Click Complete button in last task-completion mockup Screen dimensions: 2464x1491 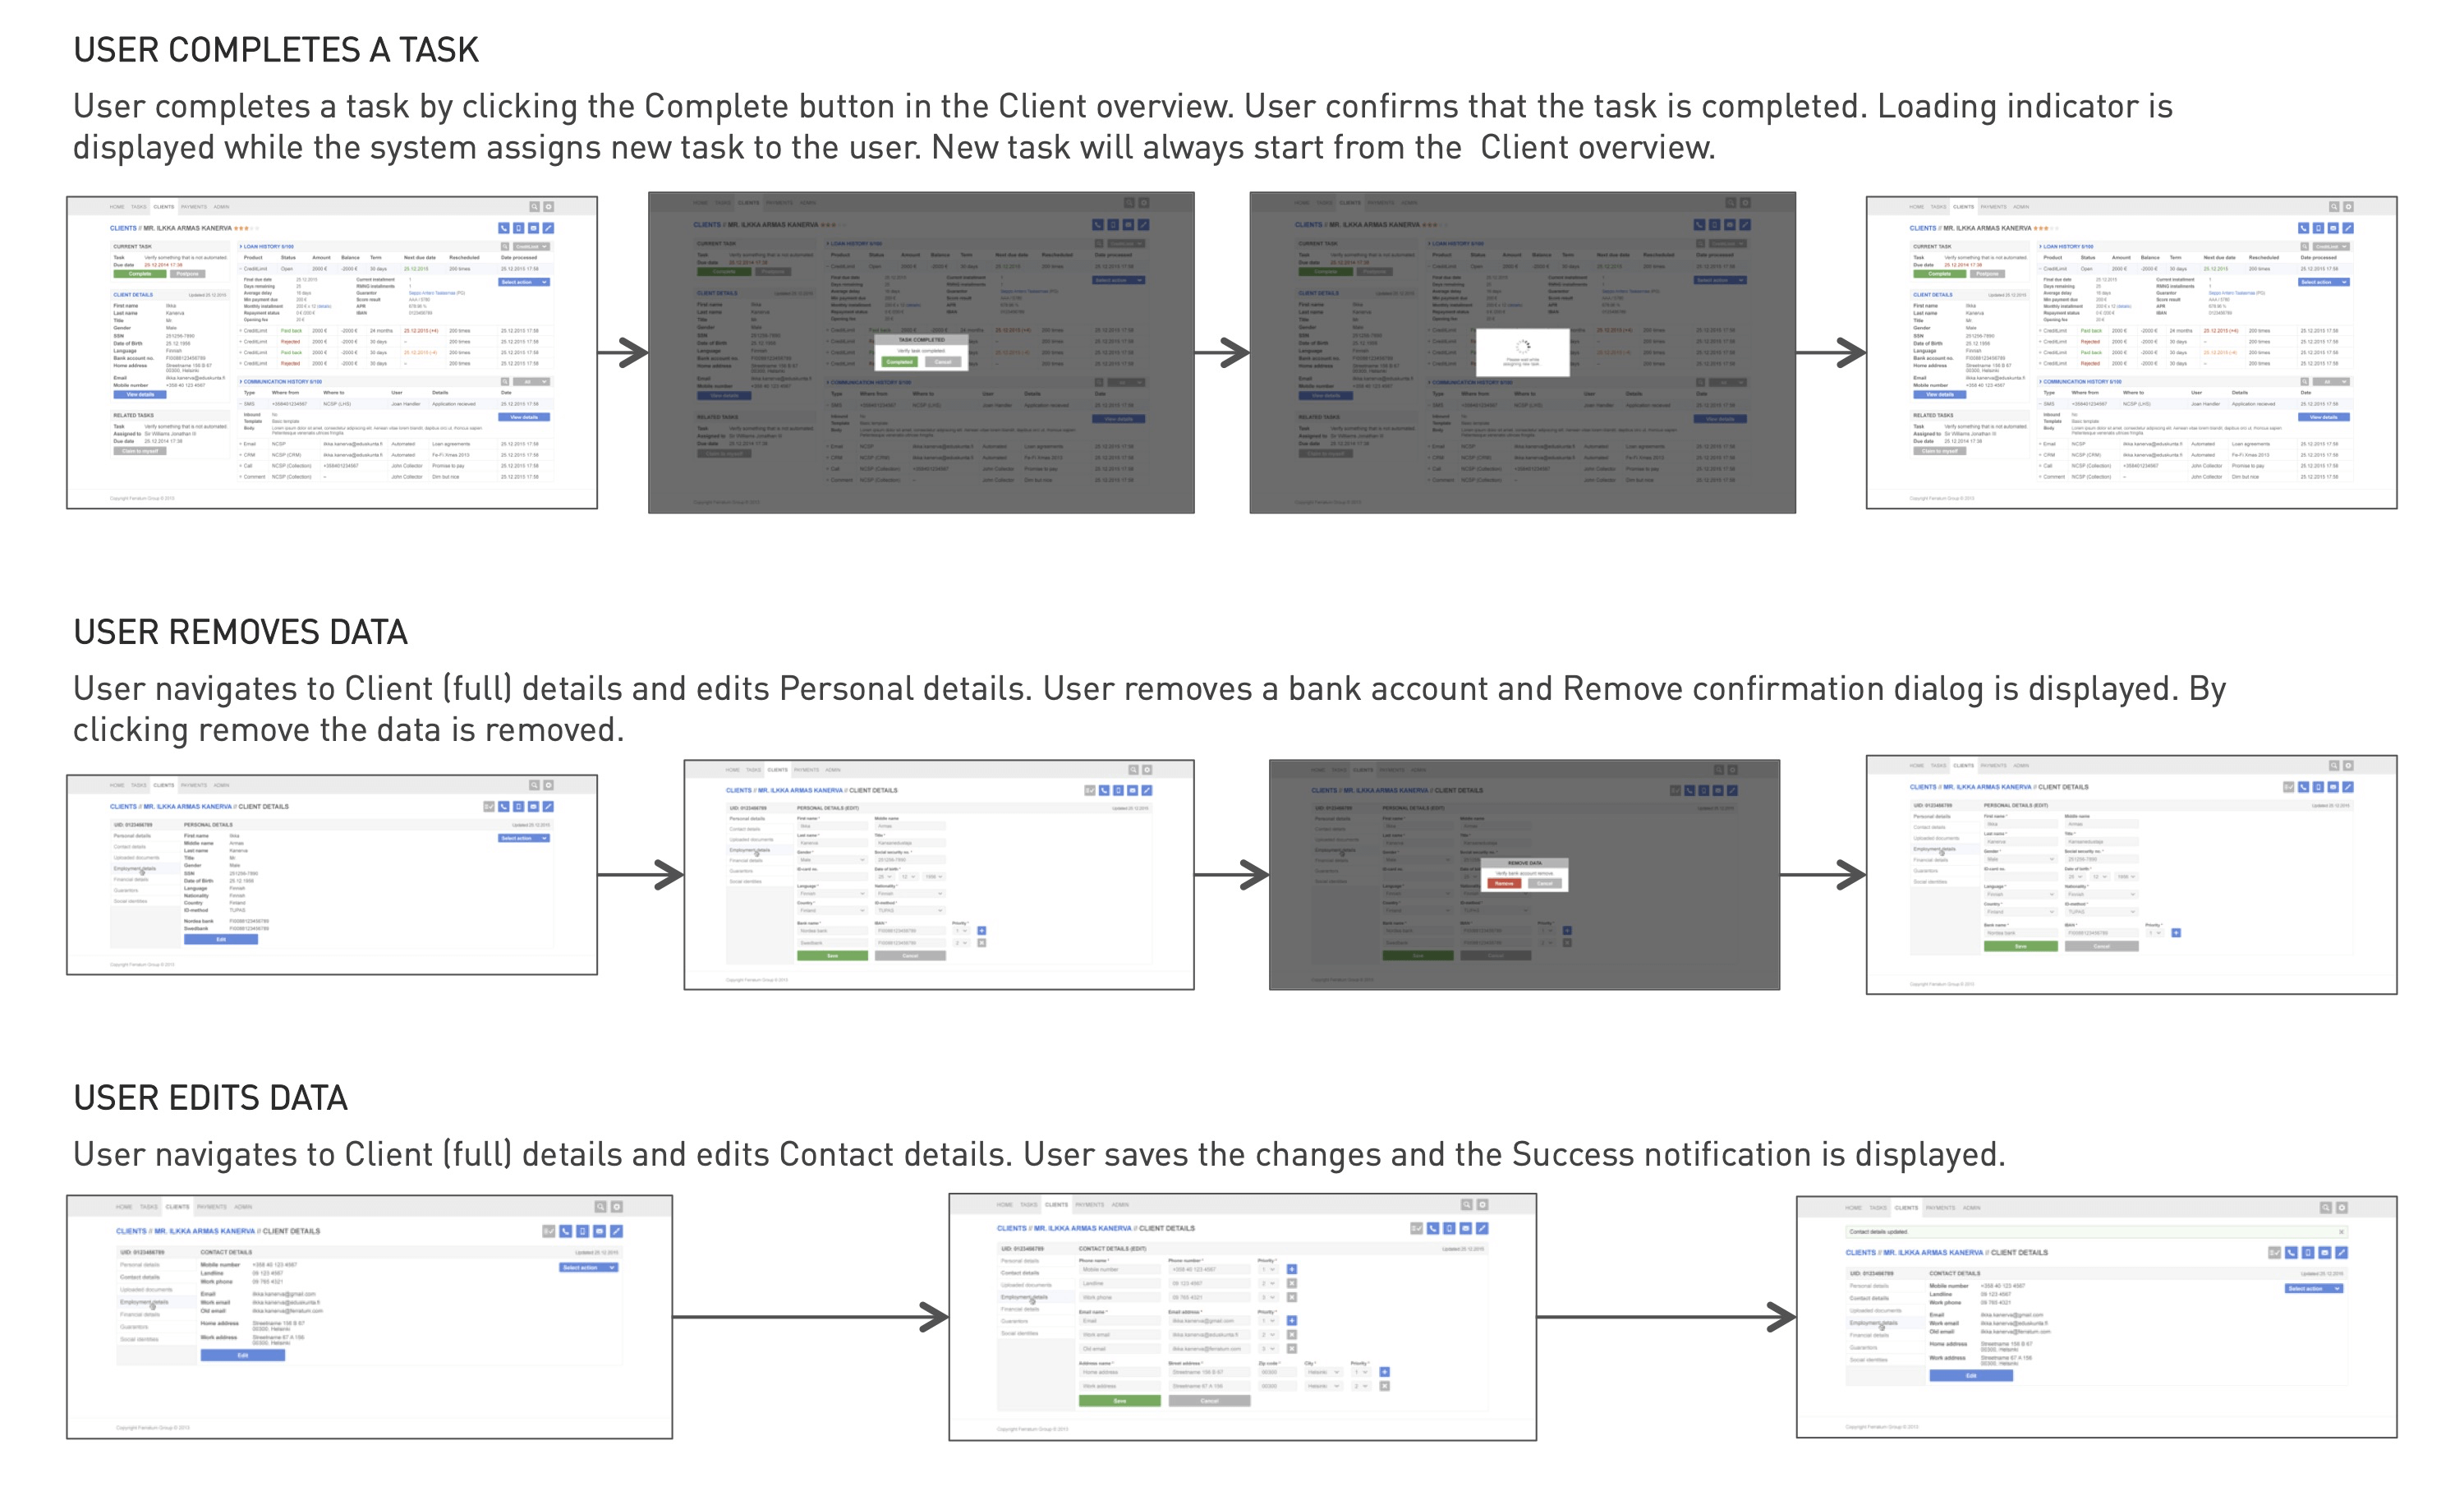(1939, 273)
